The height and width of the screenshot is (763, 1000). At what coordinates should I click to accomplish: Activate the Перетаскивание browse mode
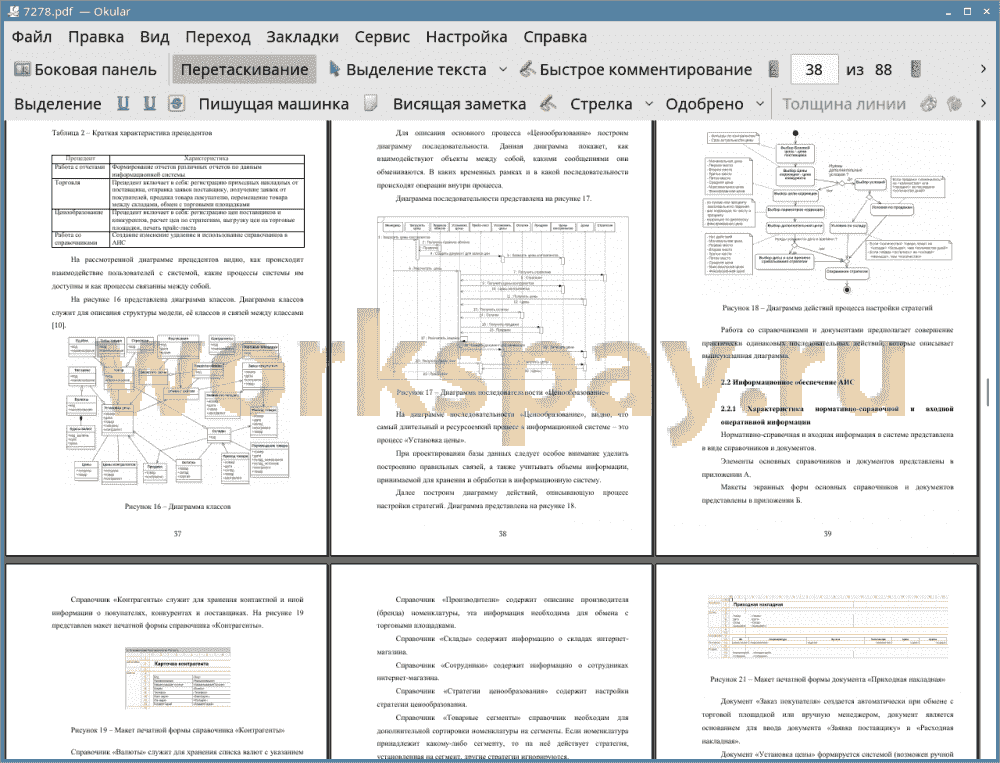(244, 70)
